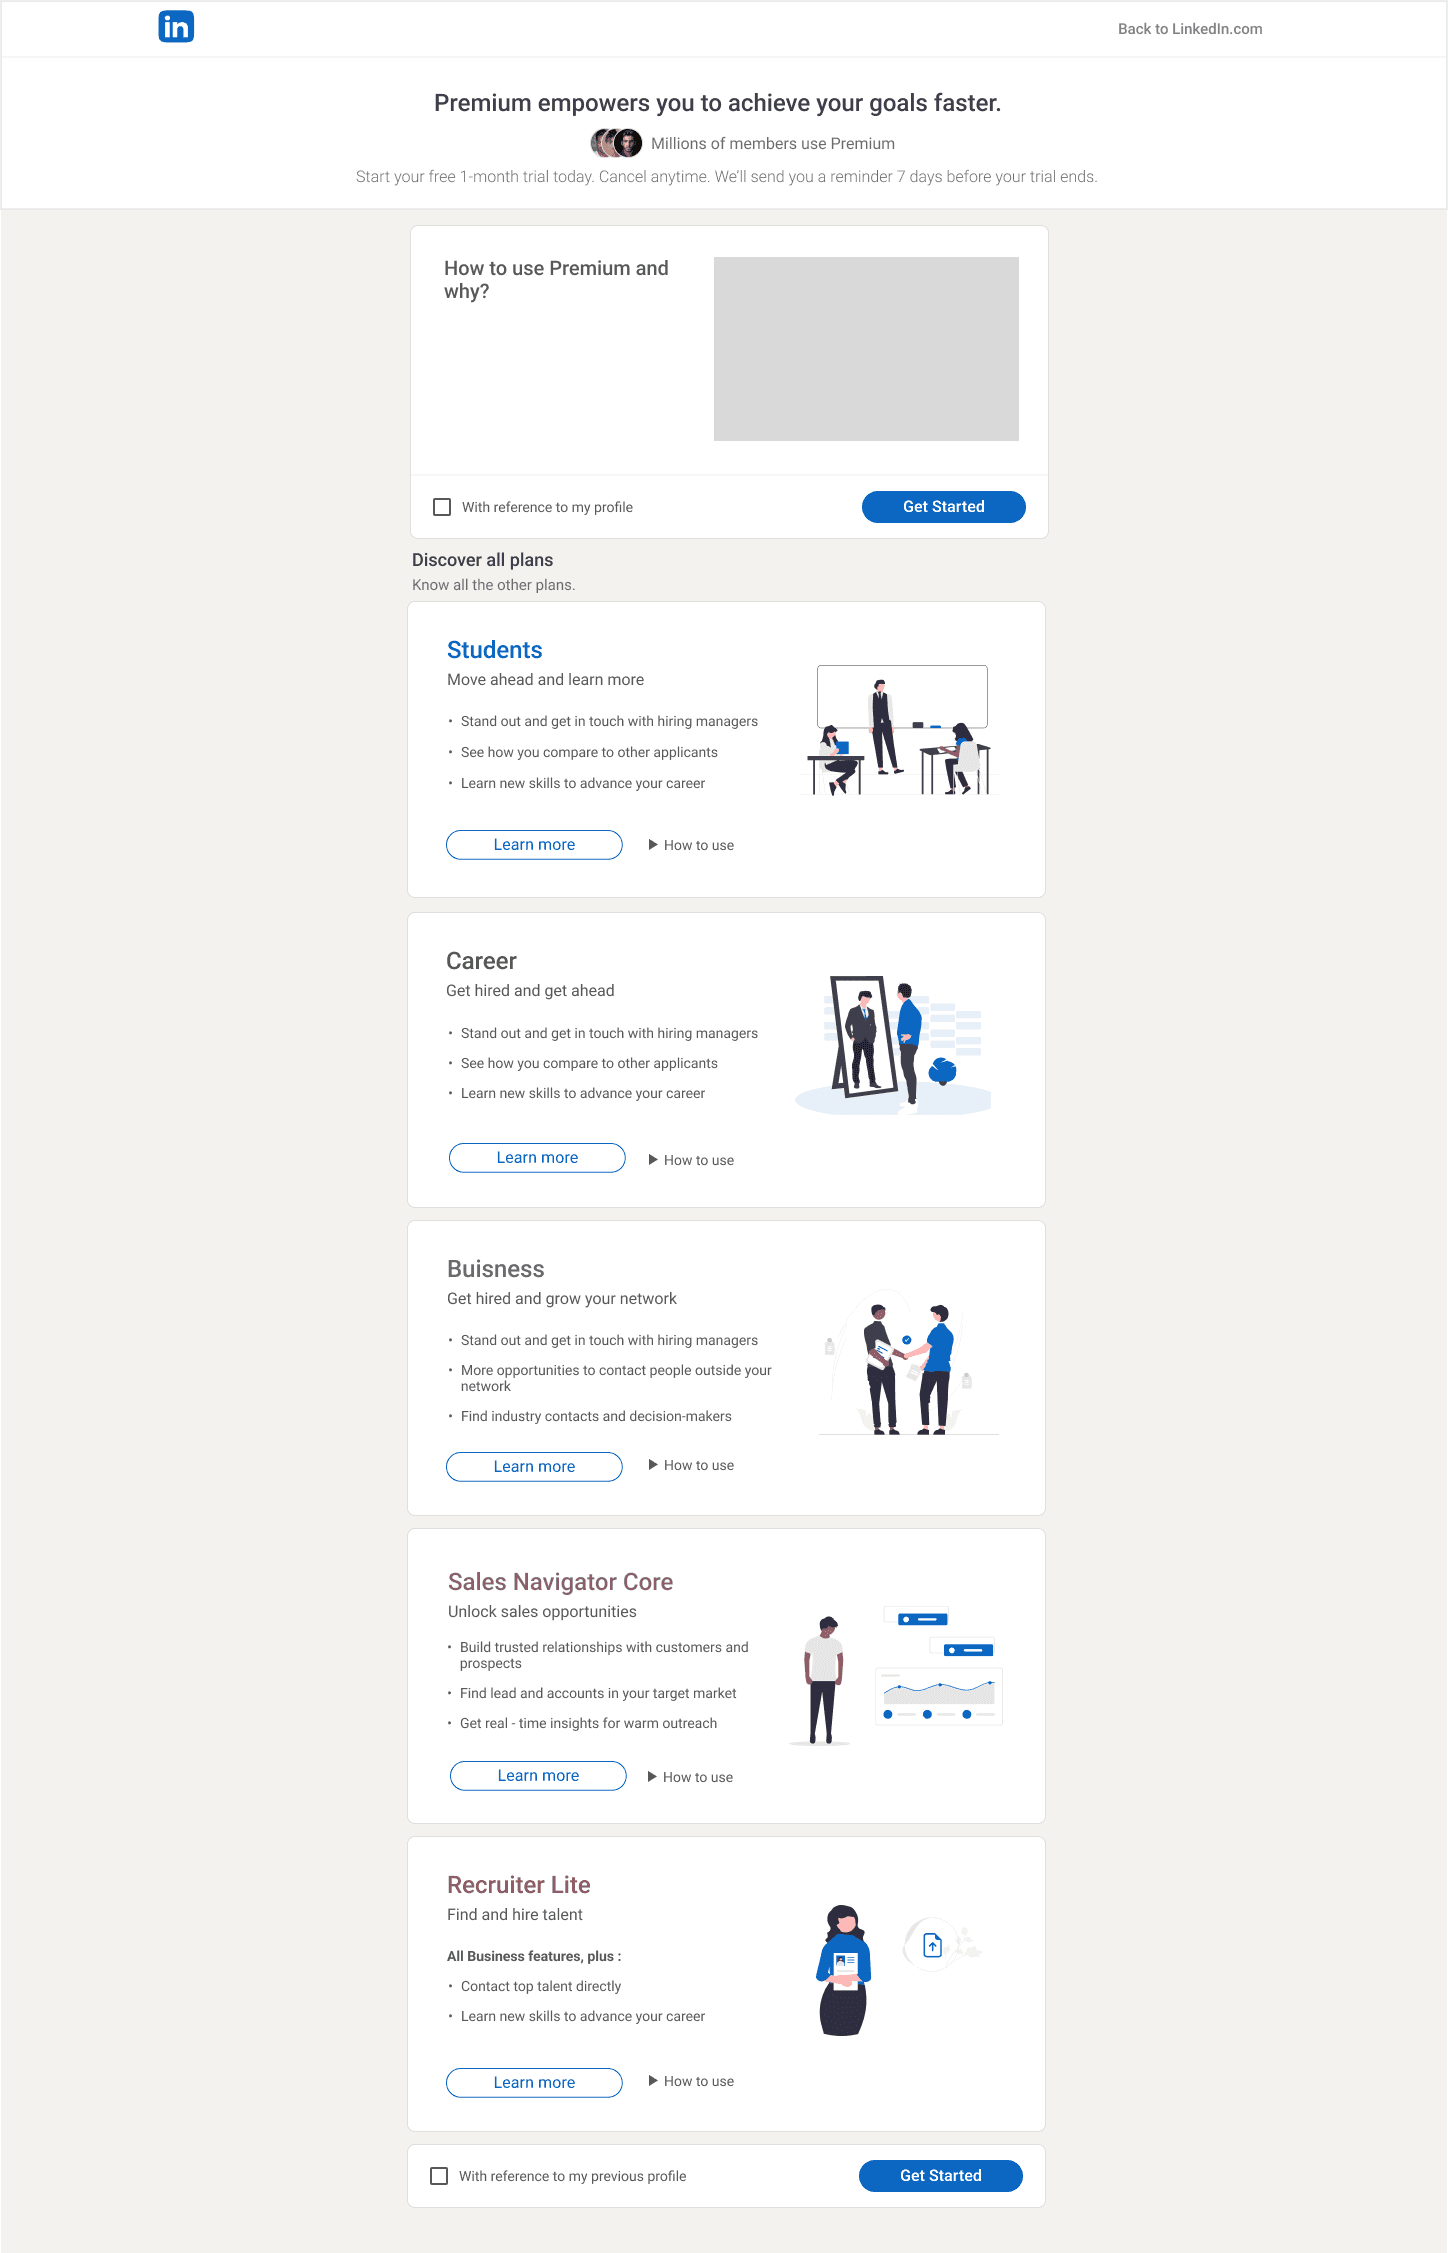The width and height of the screenshot is (1448, 2253).
Task: Check With reference to my profile box
Action: (442, 507)
